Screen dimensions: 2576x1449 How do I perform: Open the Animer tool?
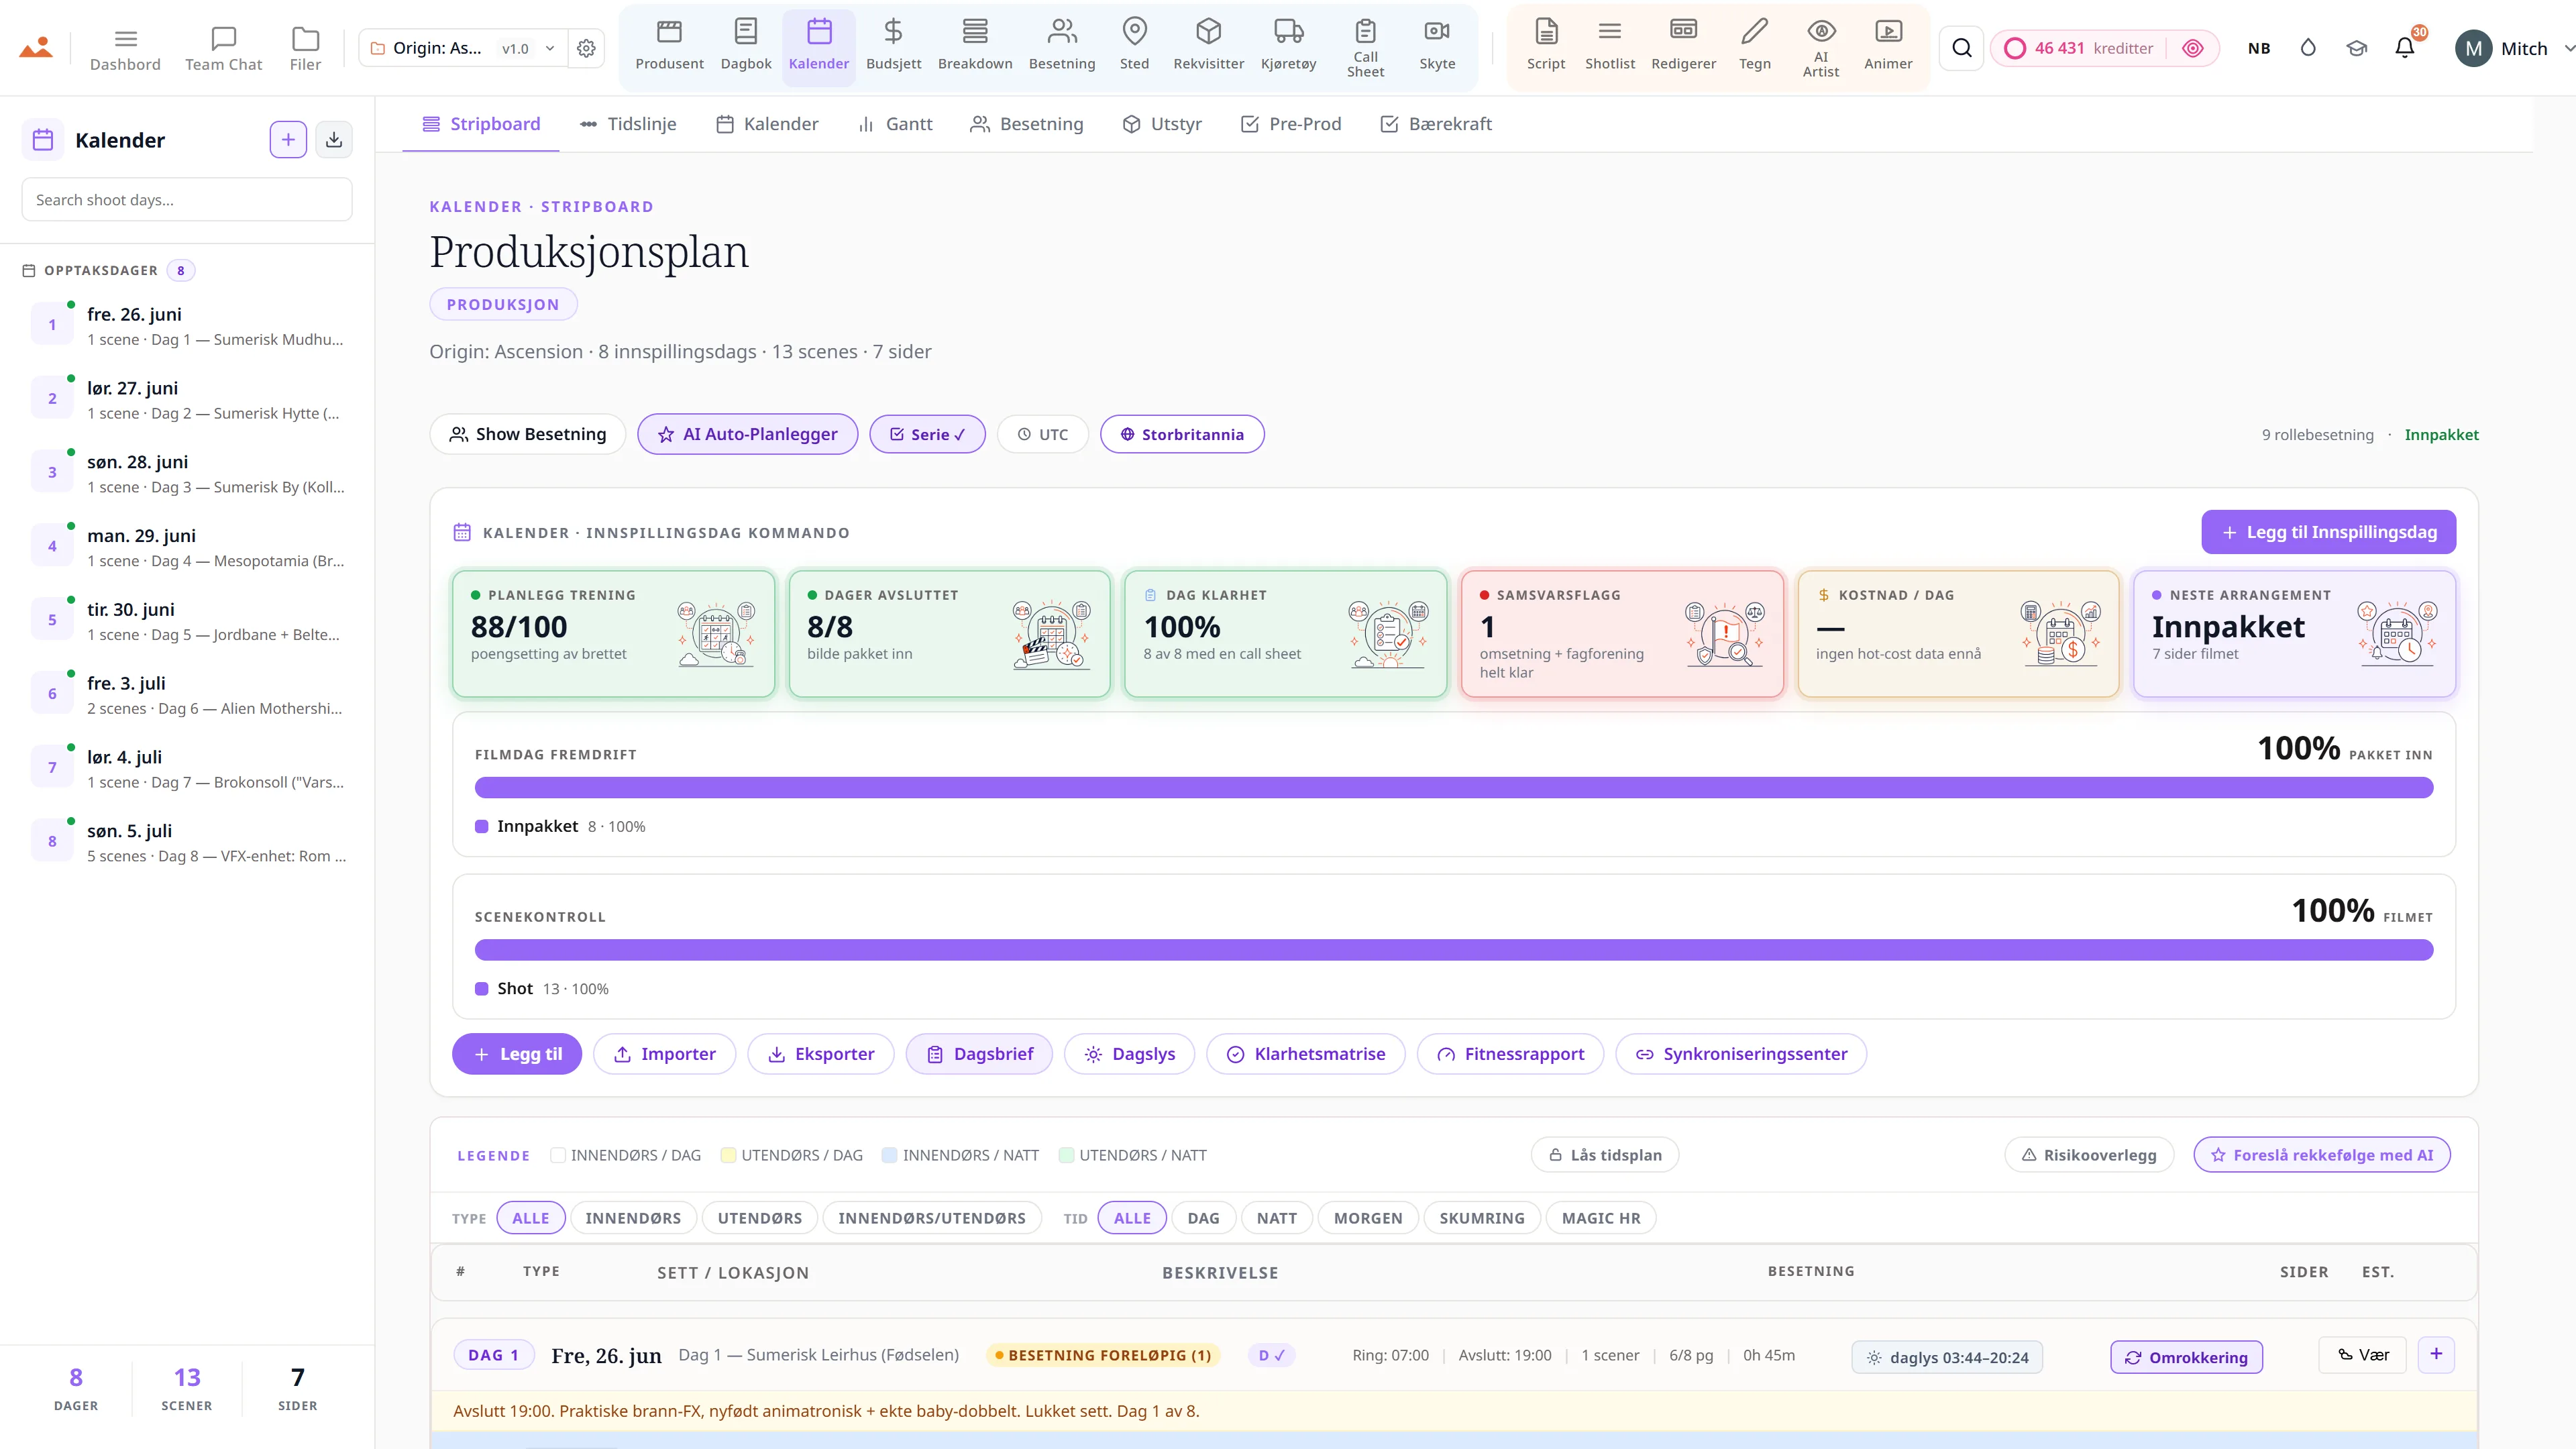click(x=1888, y=46)
